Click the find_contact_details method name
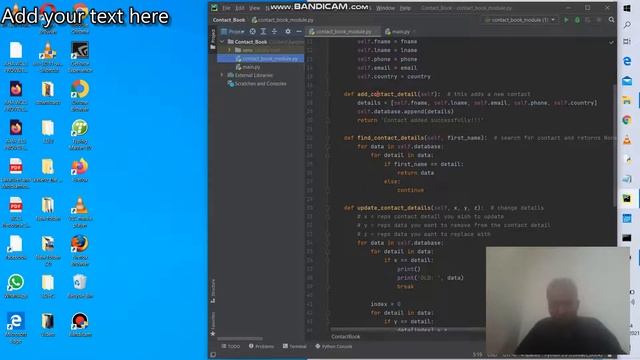 (391, 138)
